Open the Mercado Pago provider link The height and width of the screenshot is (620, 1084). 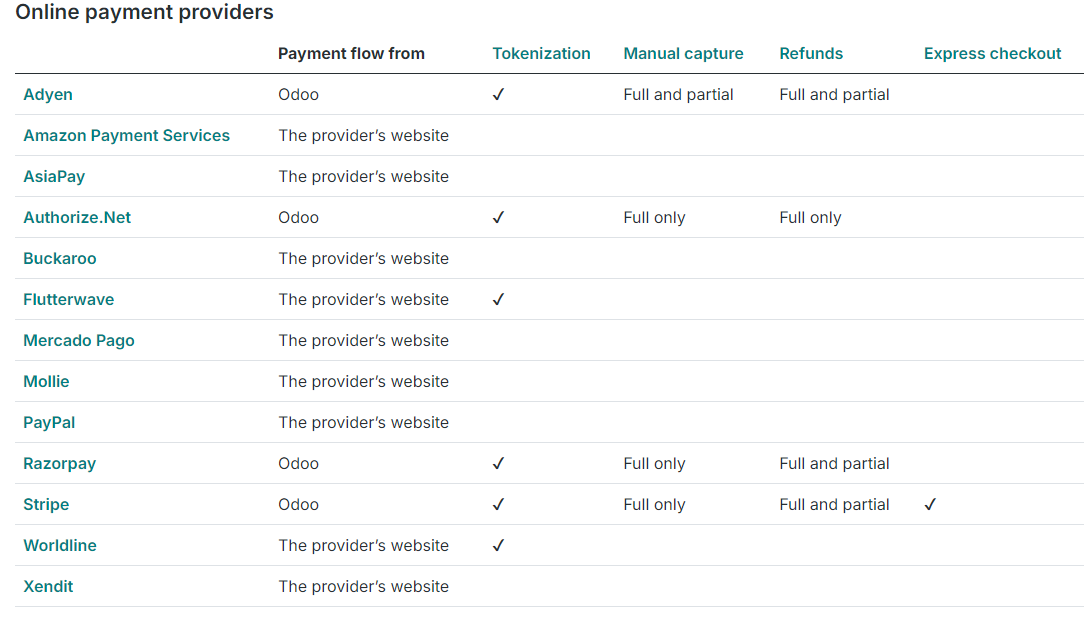click(x=79, y=341)
